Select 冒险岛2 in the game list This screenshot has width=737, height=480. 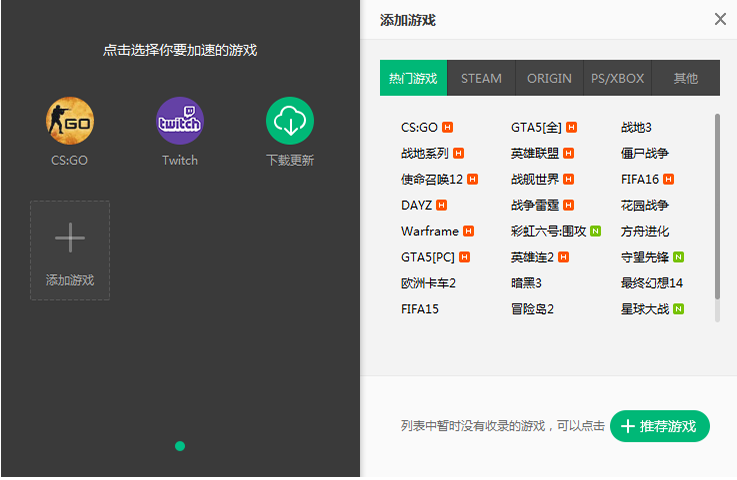pos(532,309)
